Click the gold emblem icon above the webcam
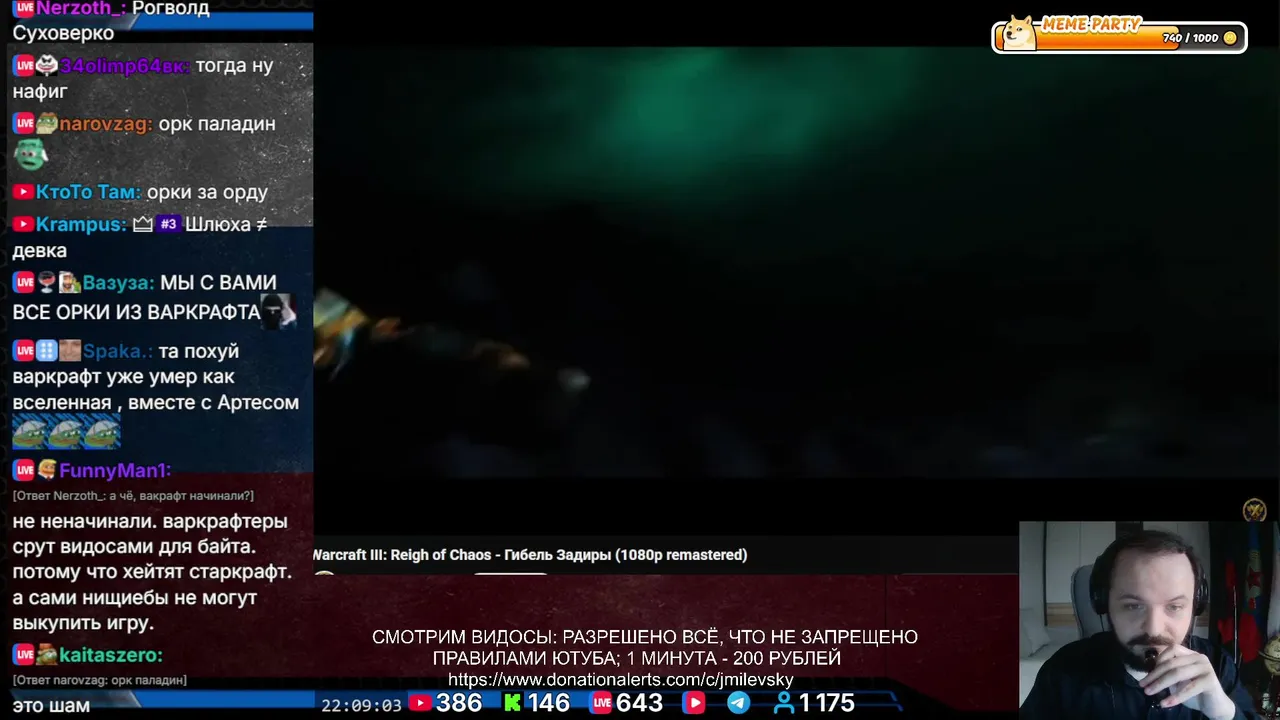The width and height of the screenshot is (1280, 720). [1254, 511]
